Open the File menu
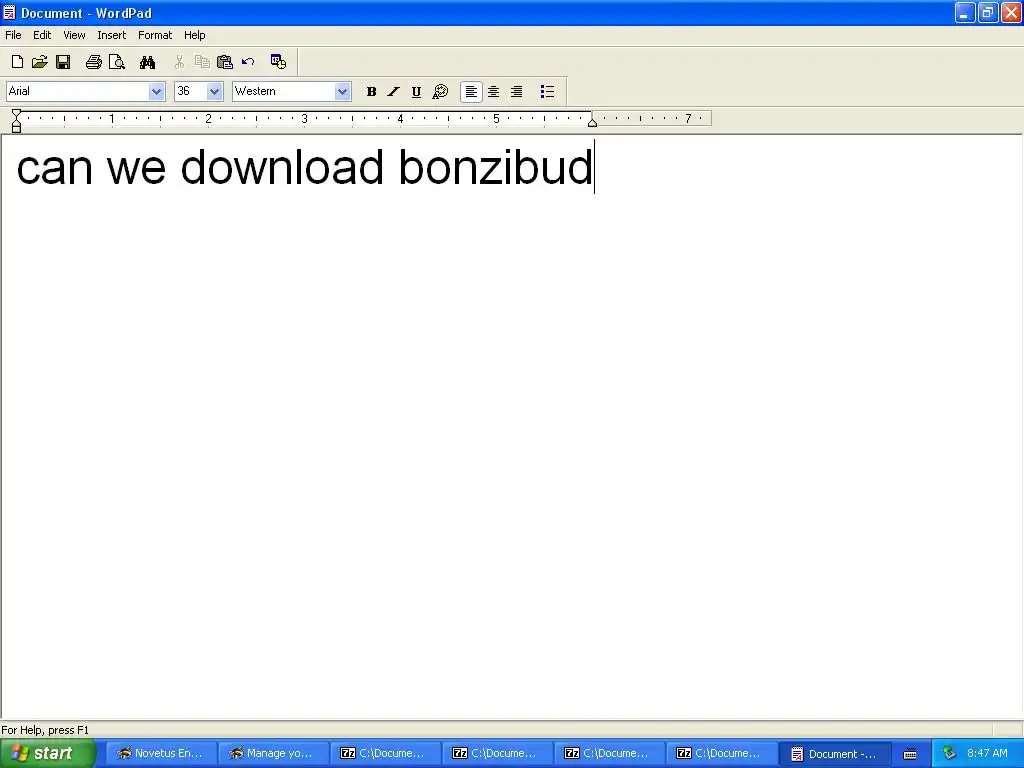1024x768 pixels. 13,35
